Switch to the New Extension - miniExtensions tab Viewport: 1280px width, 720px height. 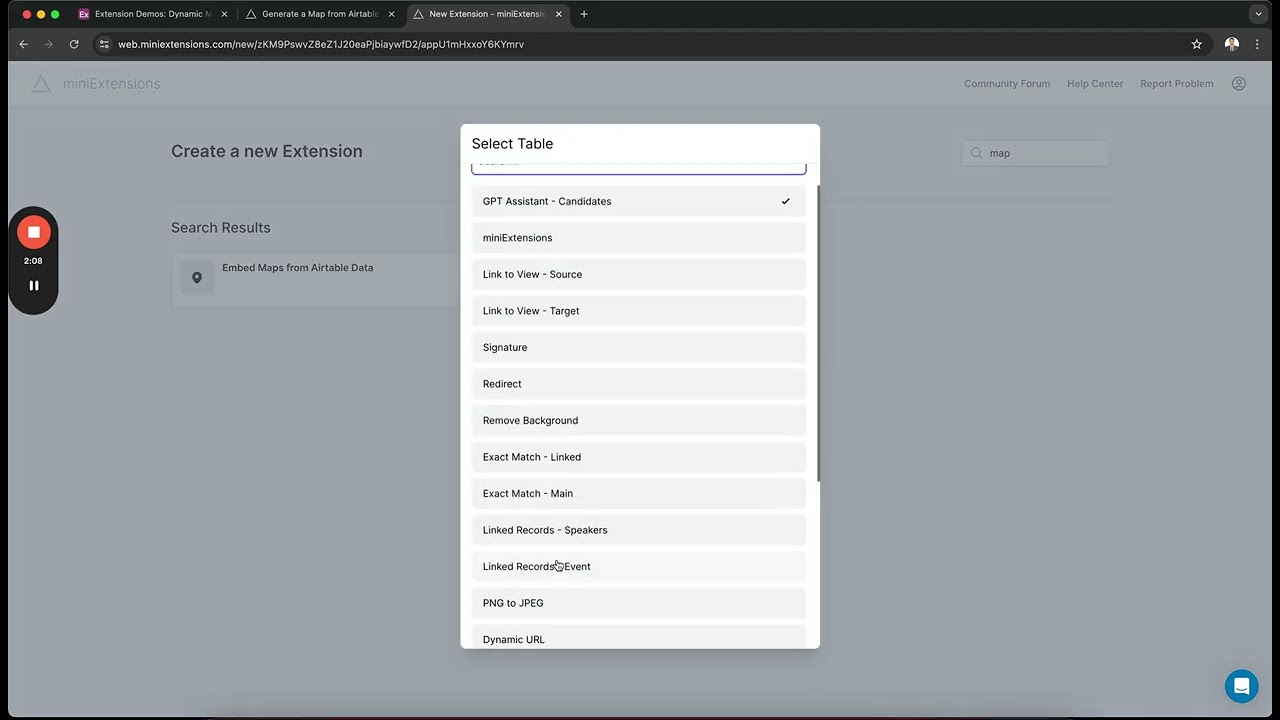coord(487,14)
